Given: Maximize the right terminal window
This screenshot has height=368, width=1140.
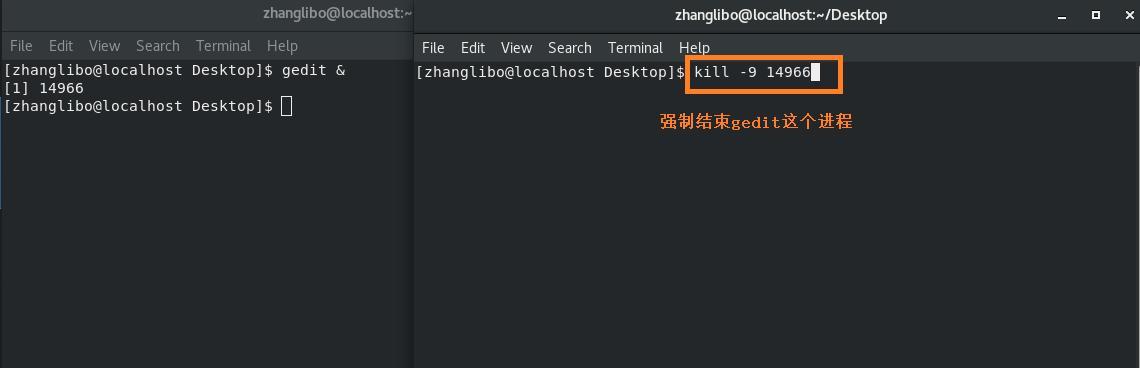Looking at the screenshot, I should pos(1096,15).
